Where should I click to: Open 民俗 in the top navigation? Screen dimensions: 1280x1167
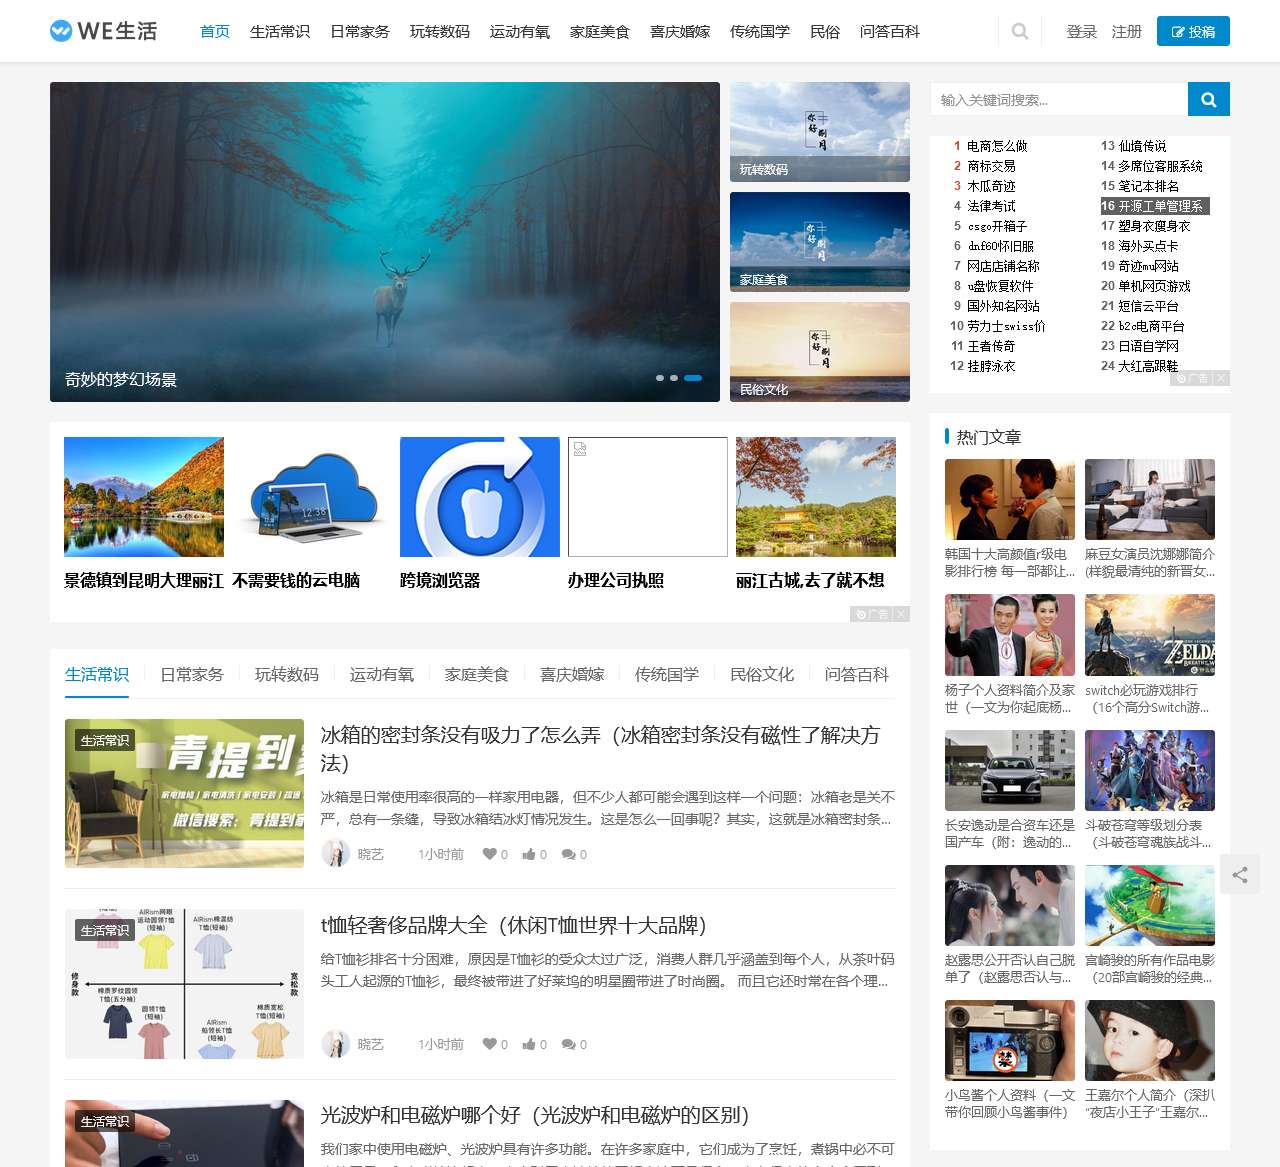(825, 31)
